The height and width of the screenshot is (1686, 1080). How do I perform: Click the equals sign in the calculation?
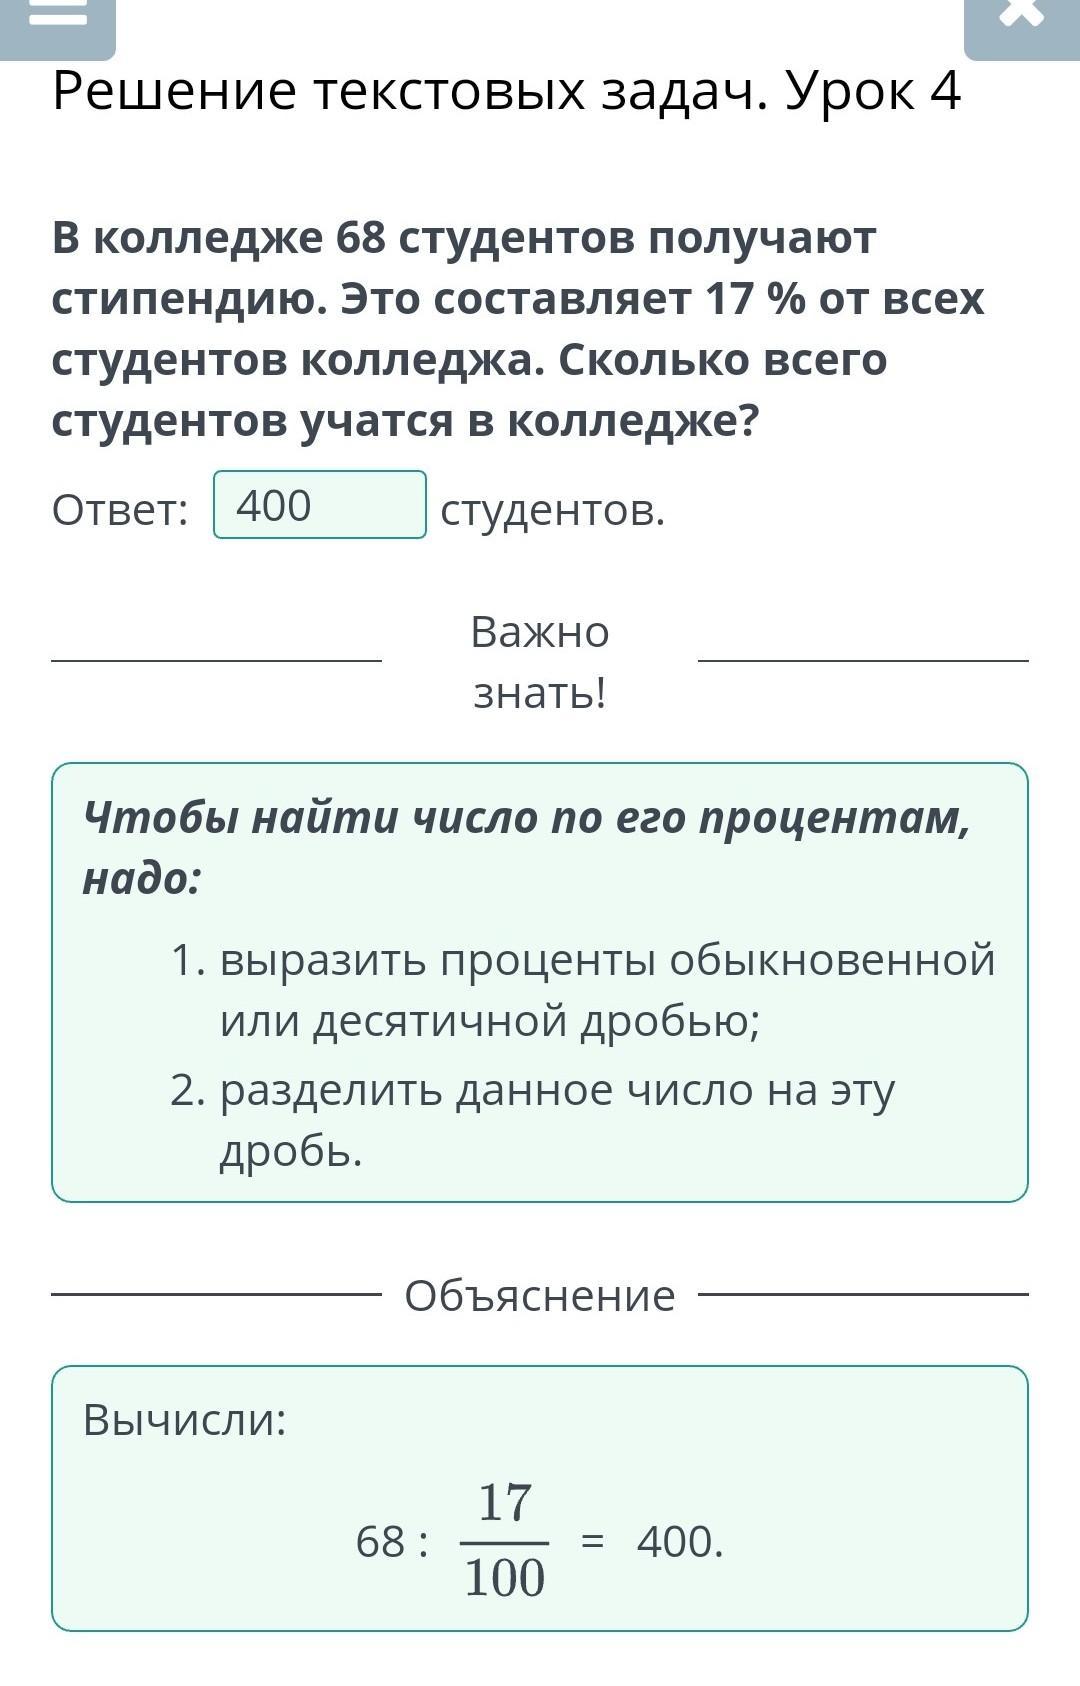[x=593, y=1542]
